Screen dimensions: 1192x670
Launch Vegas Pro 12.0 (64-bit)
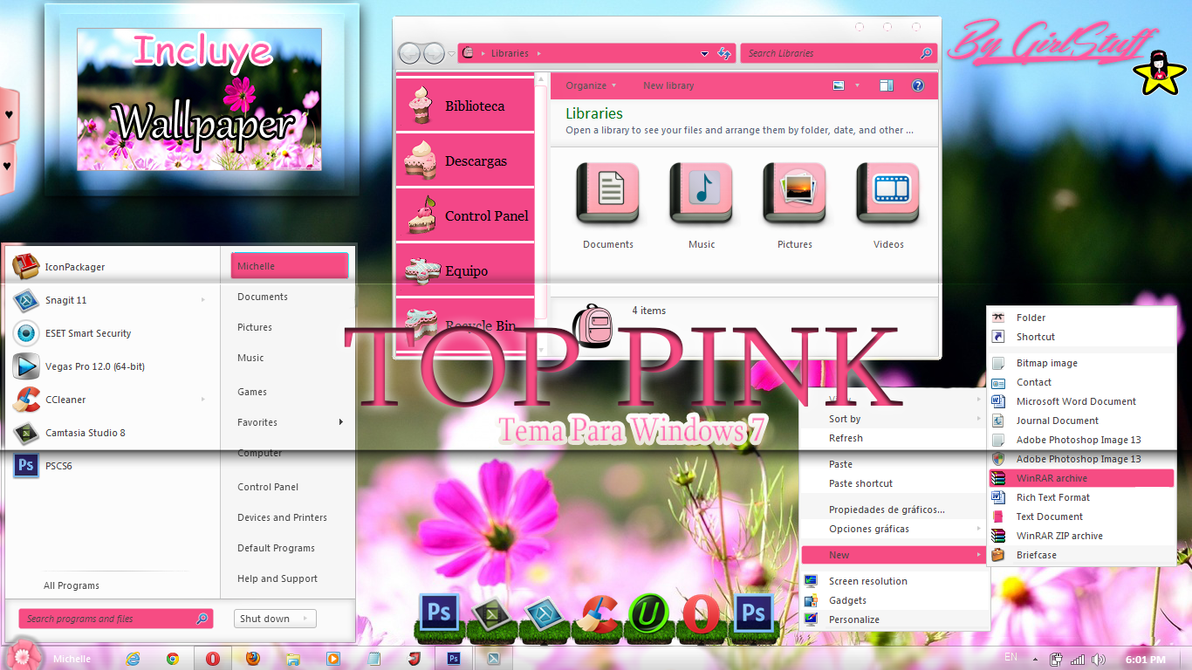(112, 366)
